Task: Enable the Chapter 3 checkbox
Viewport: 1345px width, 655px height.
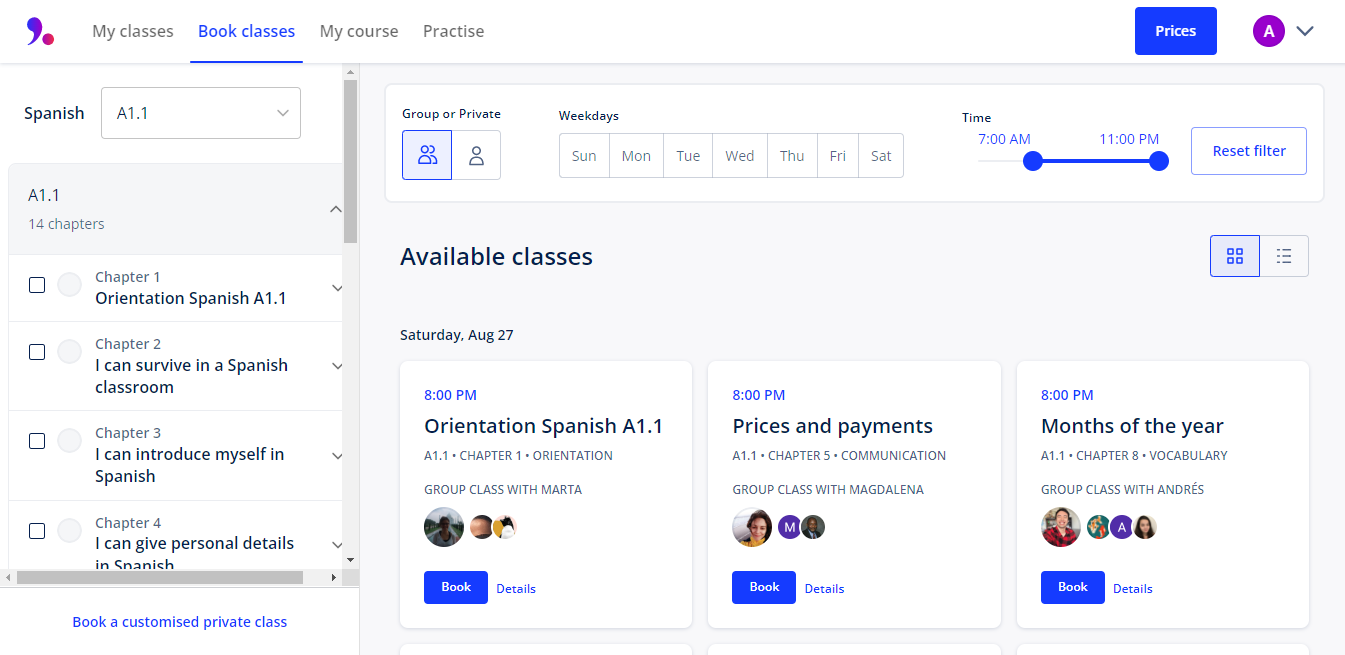Action: pos(37,441)
